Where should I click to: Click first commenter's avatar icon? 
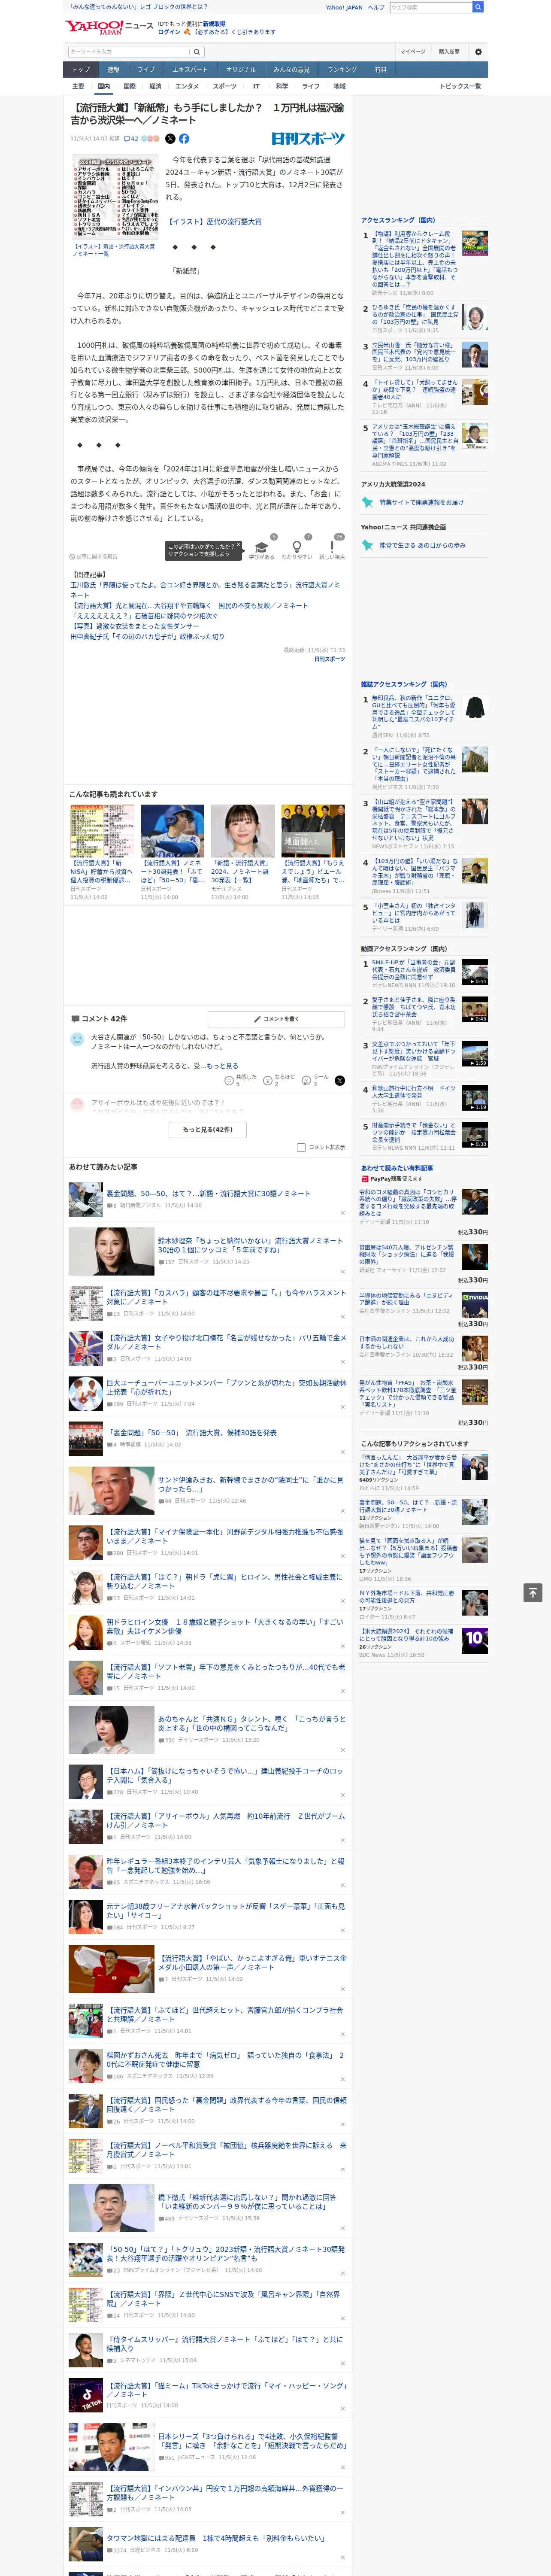coord(77,1040)
